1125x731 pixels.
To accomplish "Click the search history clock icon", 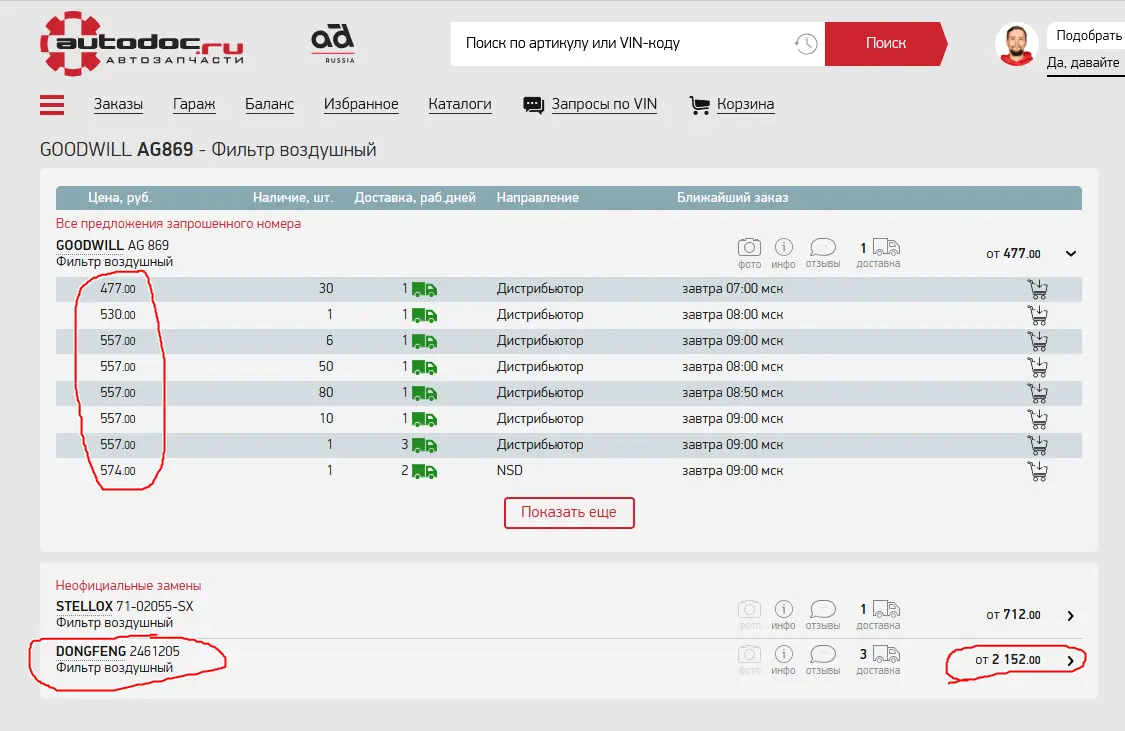I will [806, 44].
